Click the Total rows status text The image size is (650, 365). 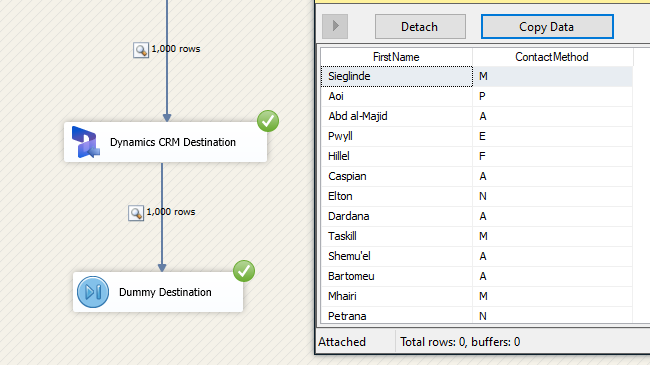point(460,342)
